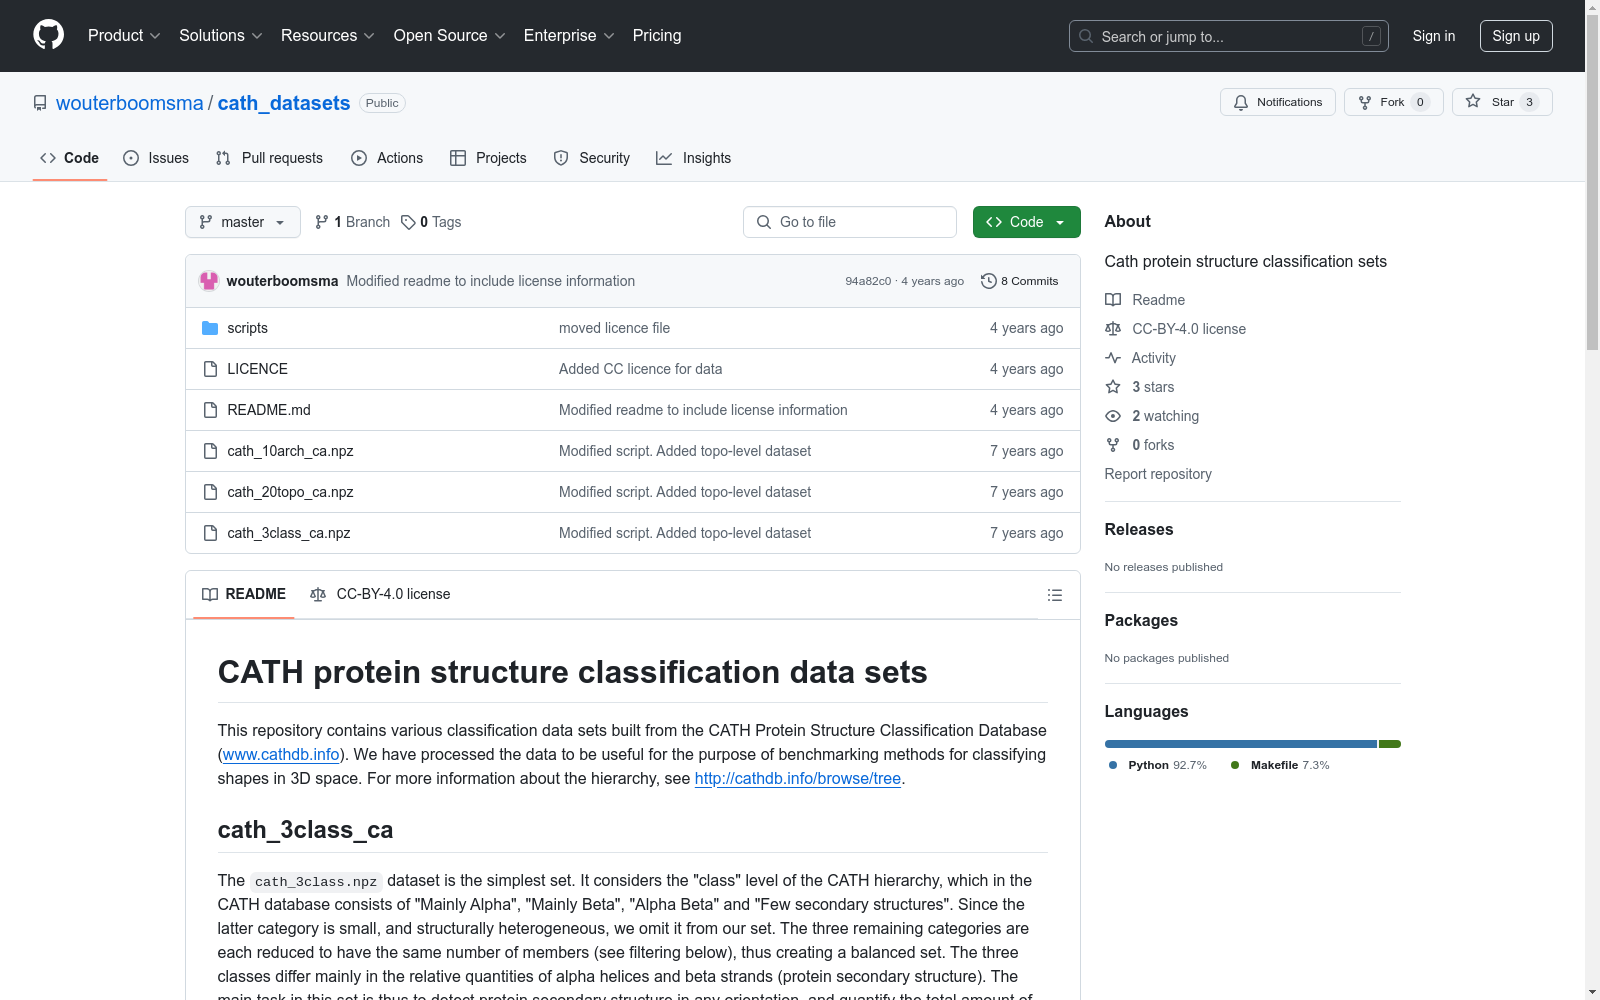Viewport: 1600px width, 1000px height.
Task: Open the wouterboomsma owner profile link
Action: (x=130, y=103)
